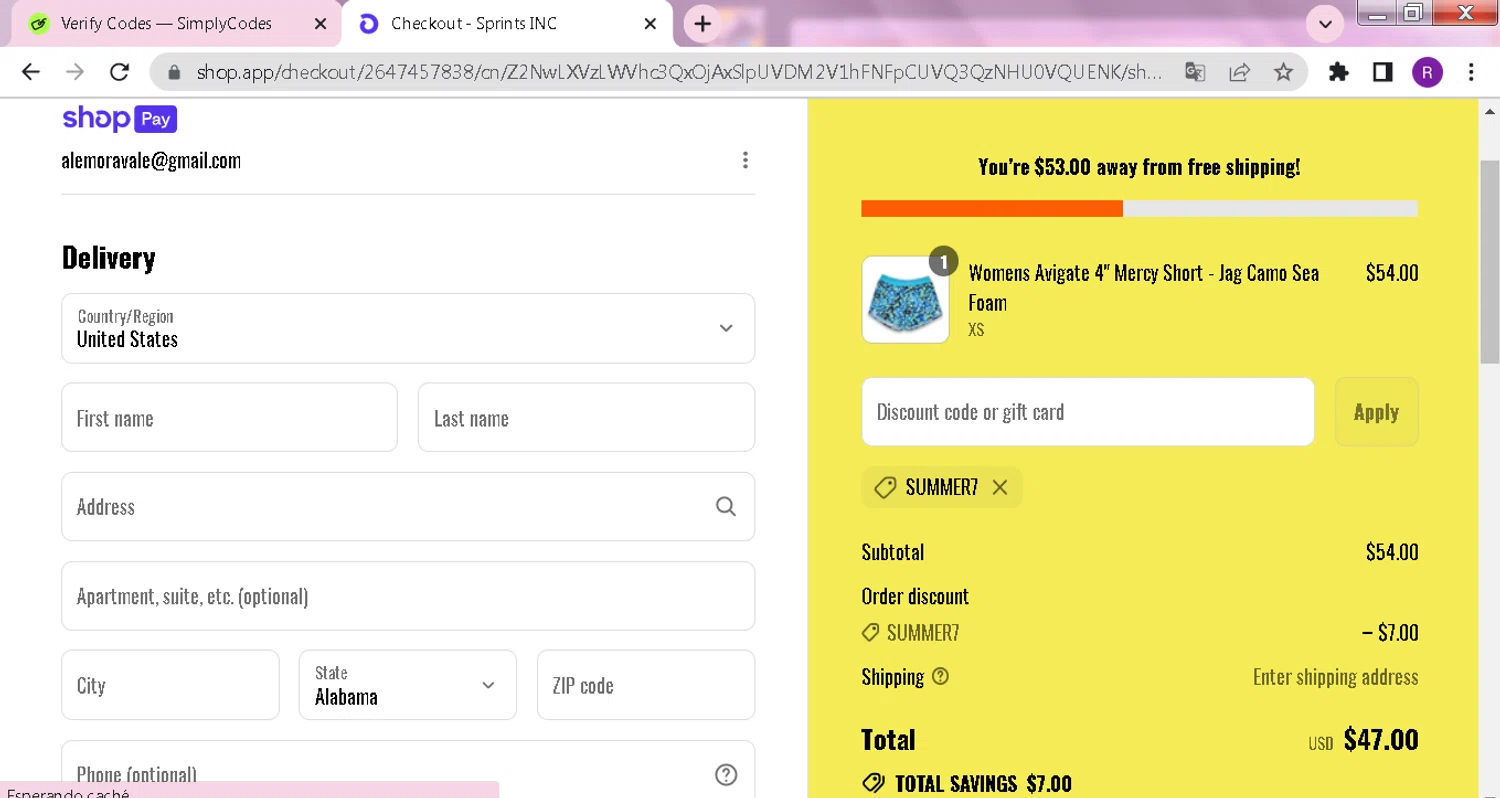
Task: Click the browser address bar URL
Action: pyautogui.click(x=678, y=72)
